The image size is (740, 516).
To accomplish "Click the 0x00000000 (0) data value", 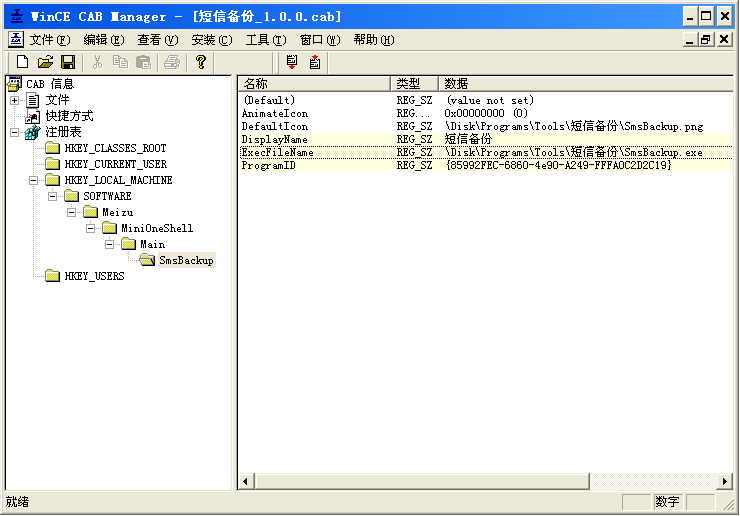I will point(486,113).
